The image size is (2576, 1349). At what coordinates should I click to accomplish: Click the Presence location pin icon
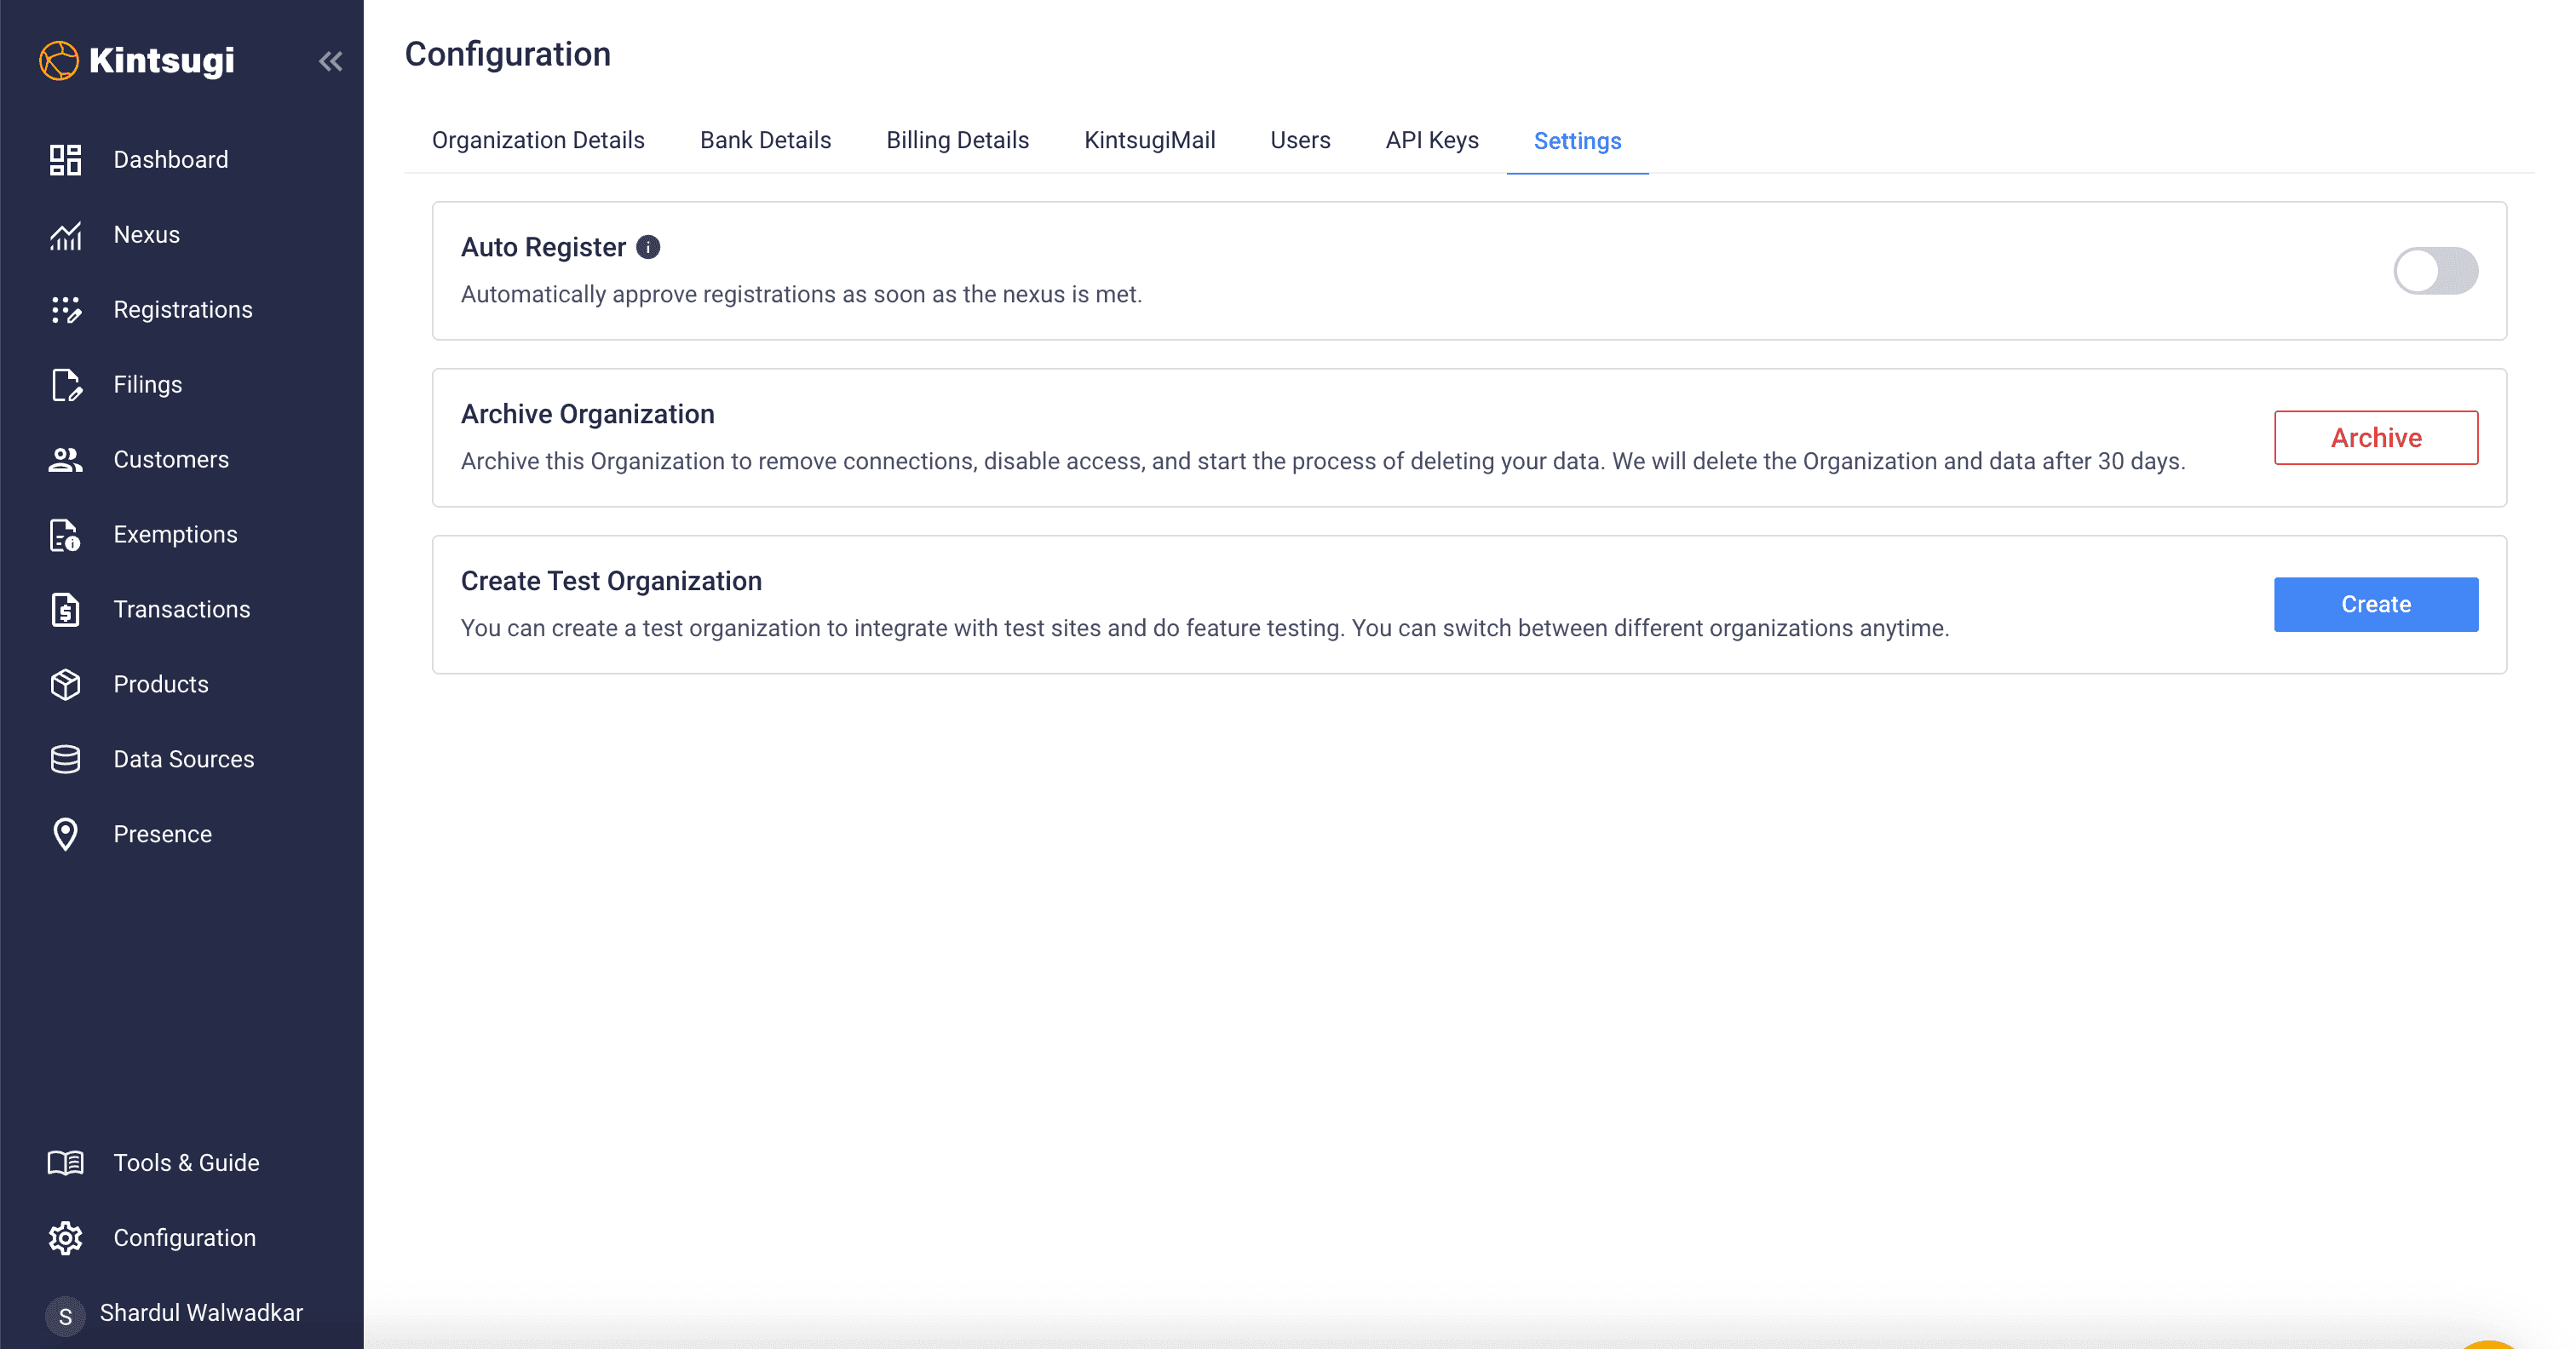click(x=65, y=835)
